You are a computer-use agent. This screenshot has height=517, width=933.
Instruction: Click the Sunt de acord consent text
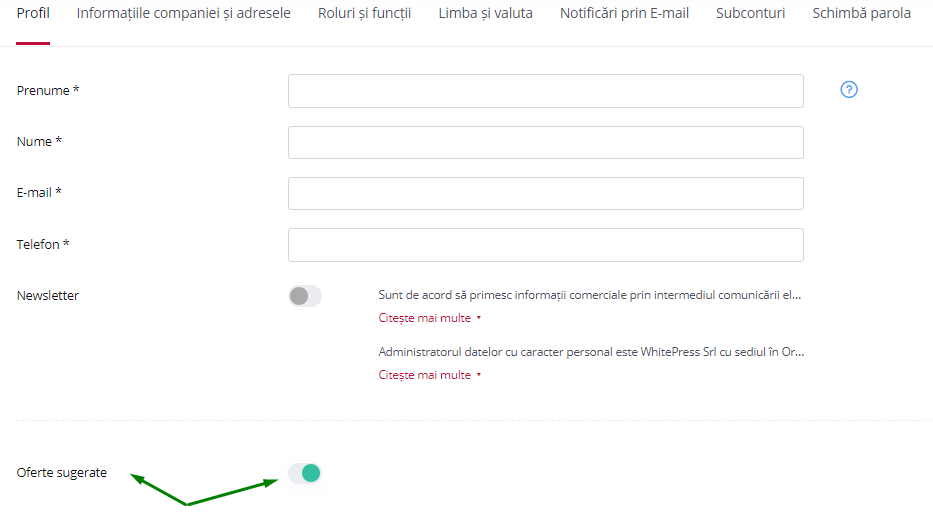click(590, 295)
